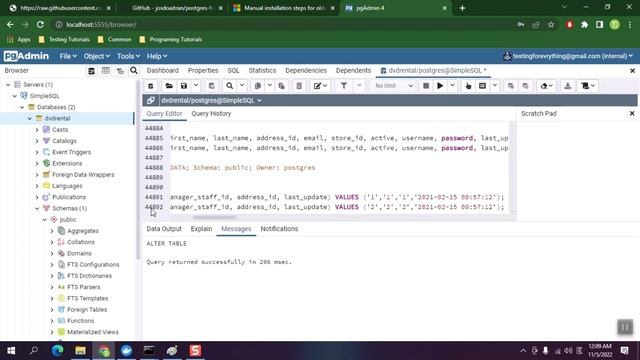Stop the running query
This screenshot has height=360, width=640.
[426, 86]
